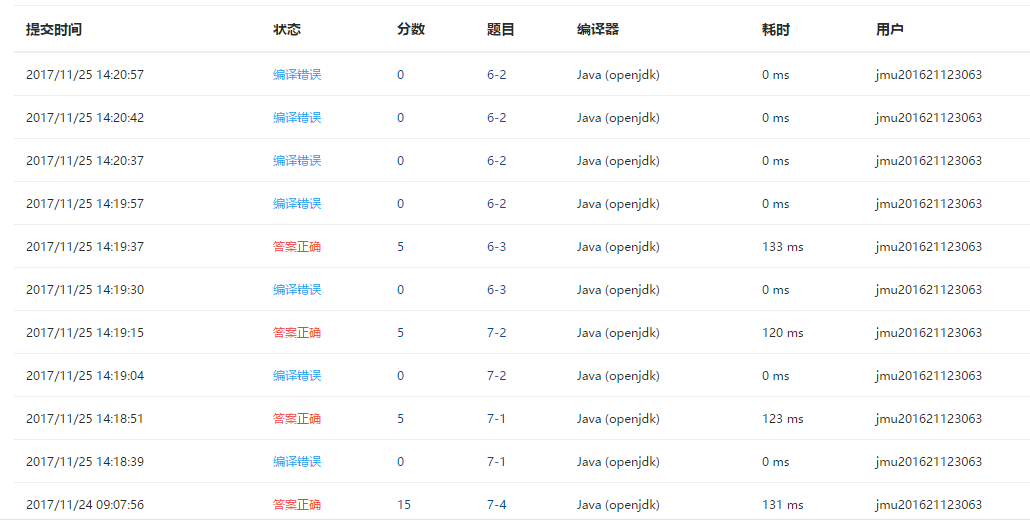Open problem 7-4 in the 09:07:56 row
1030x520 pixels.
point(497,505)
